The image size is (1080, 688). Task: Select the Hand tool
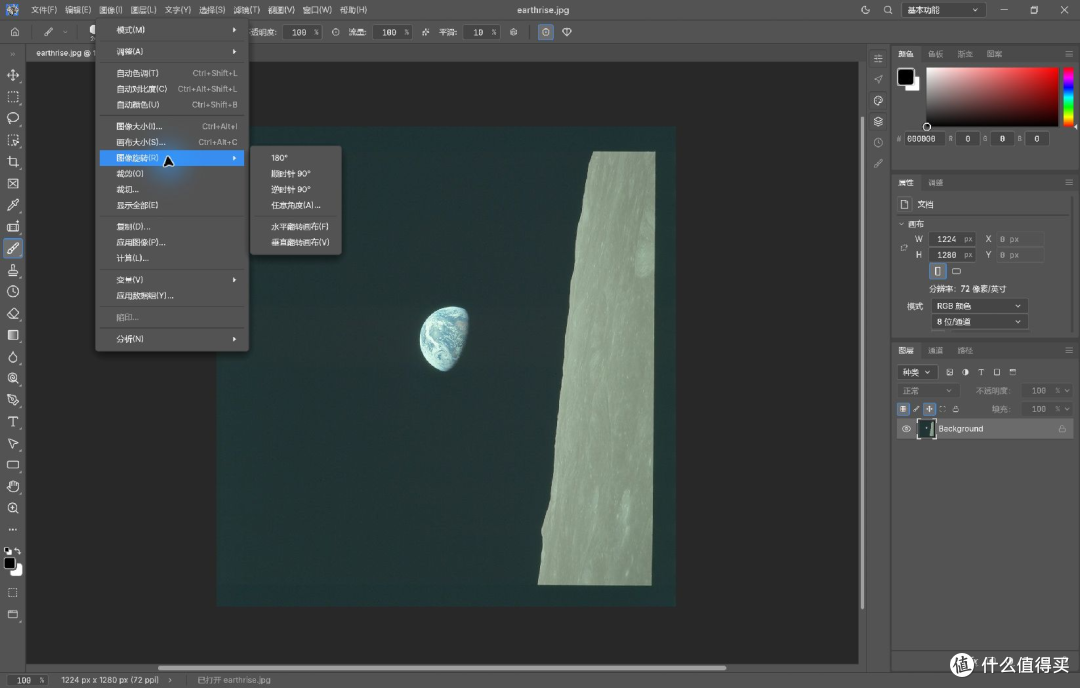(13, 486)
